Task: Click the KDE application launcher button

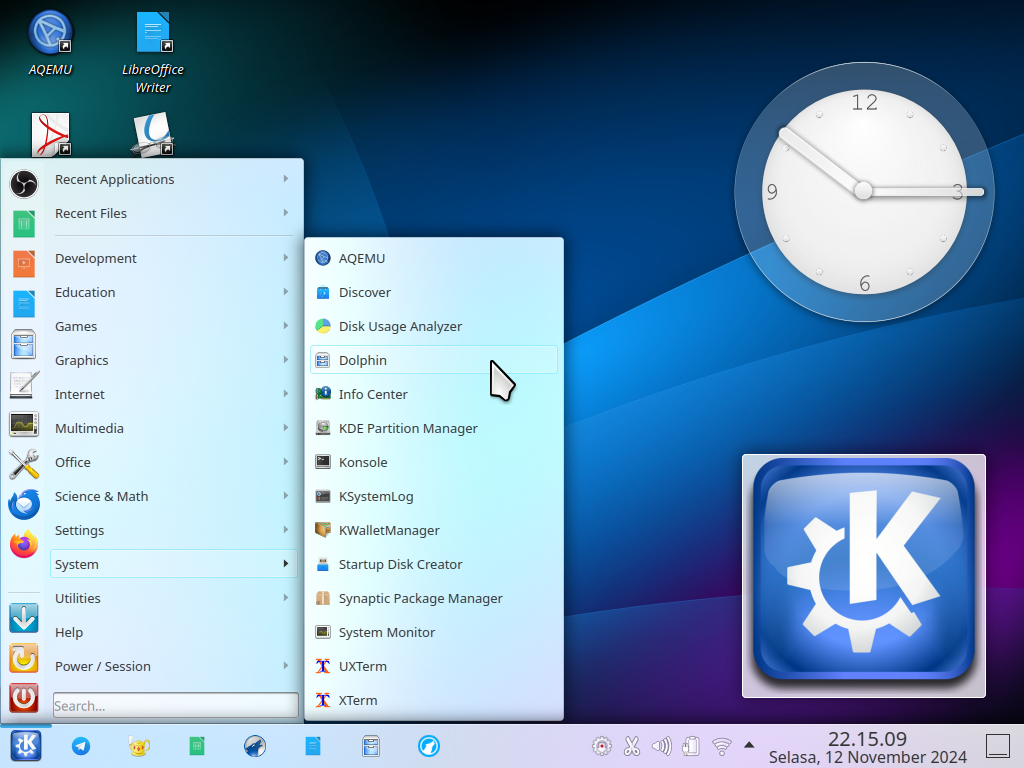Action: click(26, 745)
